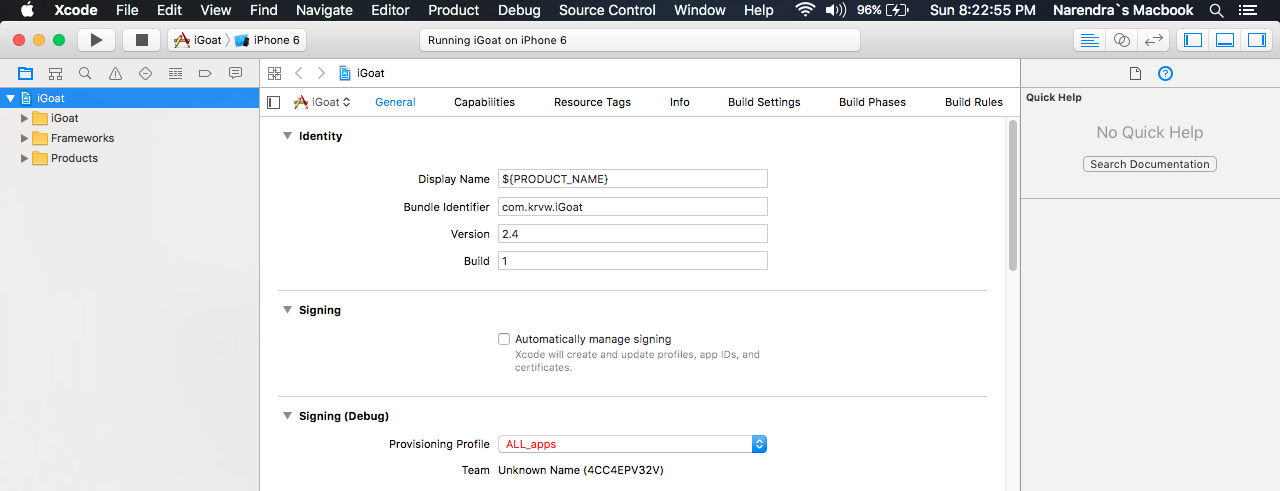The height and width of the screenshot is (491, 1280).
Task: Open the Source Control menu
Action: (607, 10)
